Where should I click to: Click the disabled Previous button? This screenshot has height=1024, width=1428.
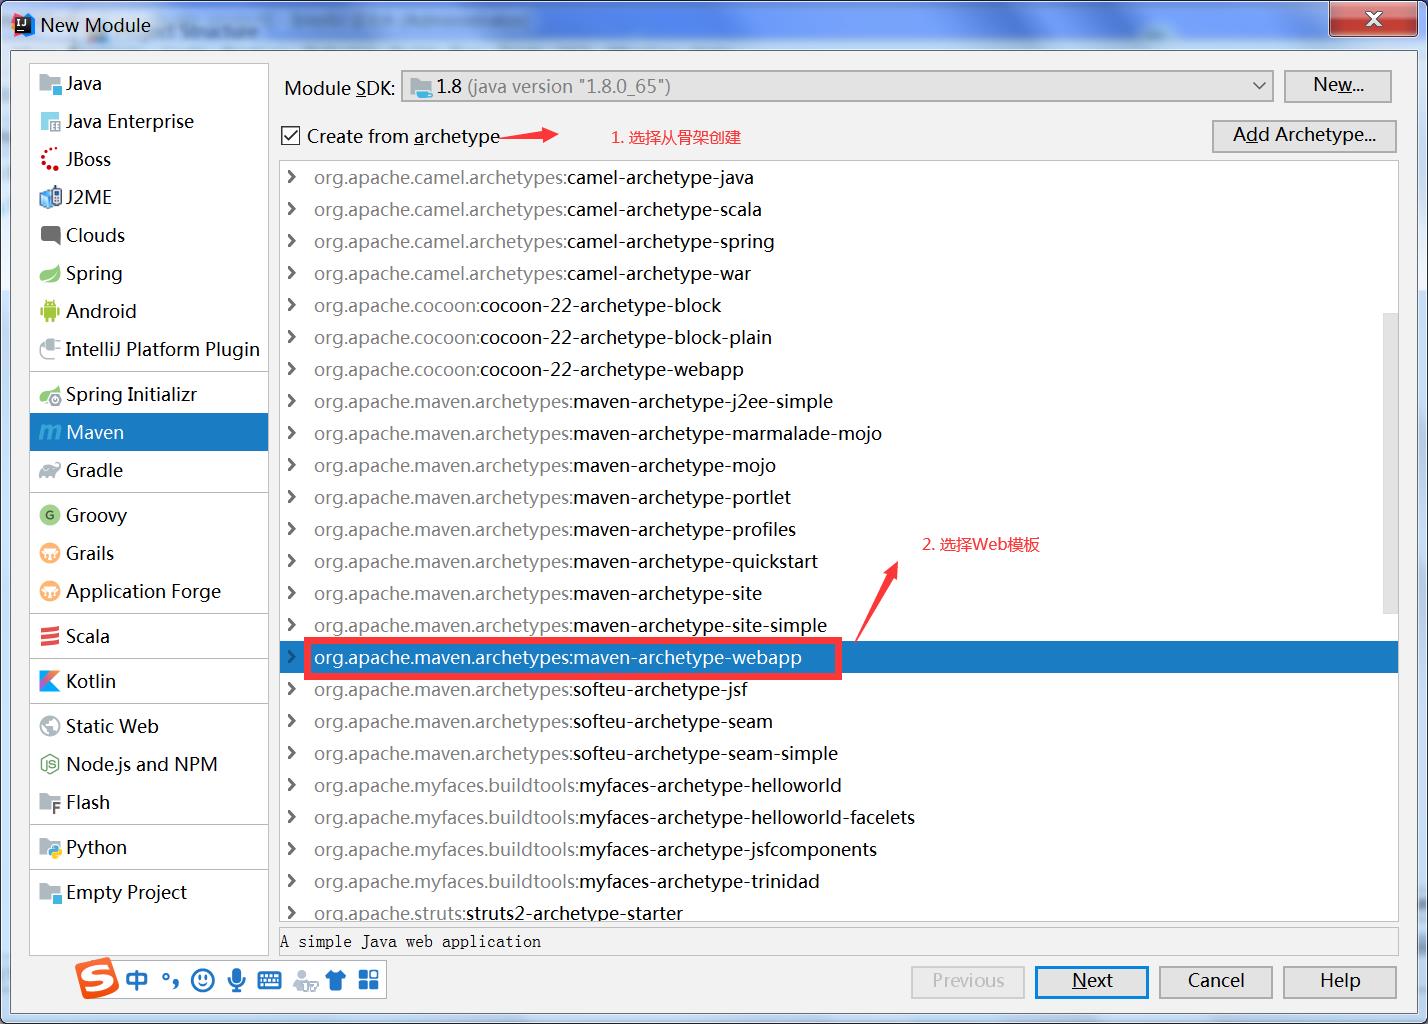point(968,981)
